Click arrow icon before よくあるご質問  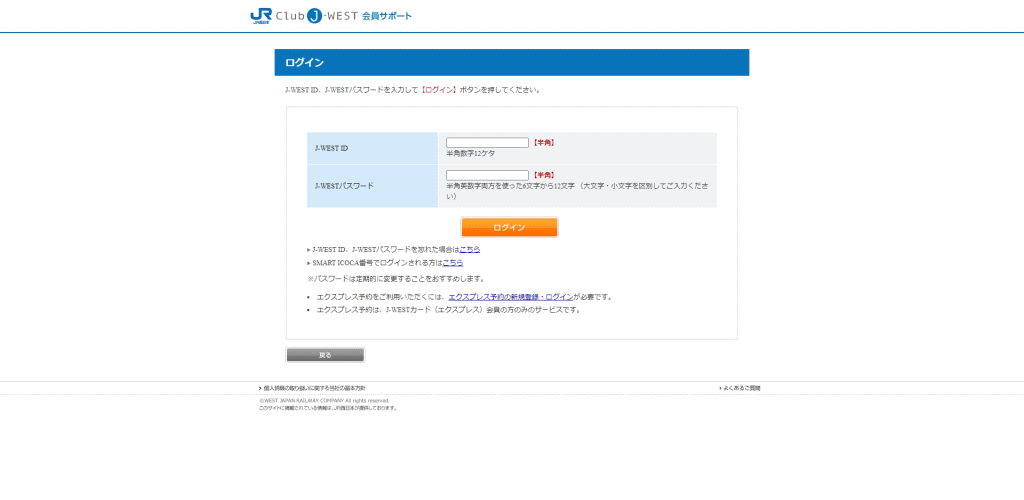pyautogui.click(x=720, y=388)
